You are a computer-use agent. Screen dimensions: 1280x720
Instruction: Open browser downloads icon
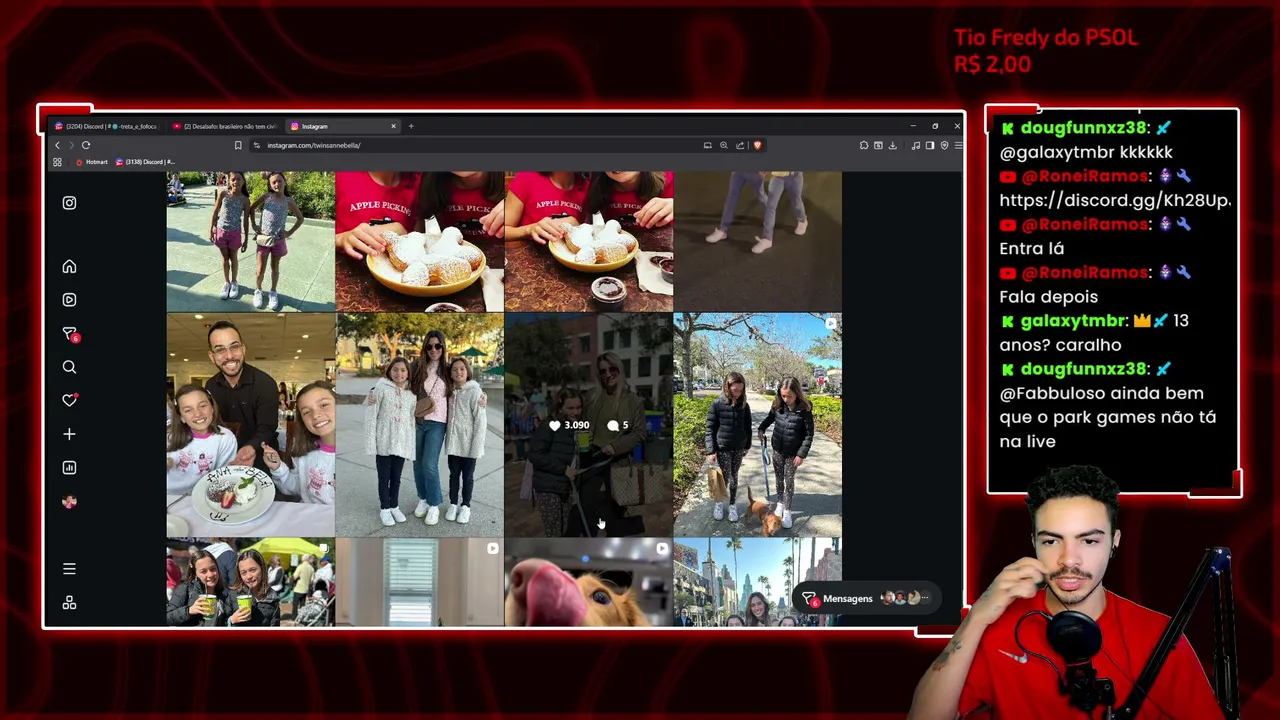click(x=892, y=145)
